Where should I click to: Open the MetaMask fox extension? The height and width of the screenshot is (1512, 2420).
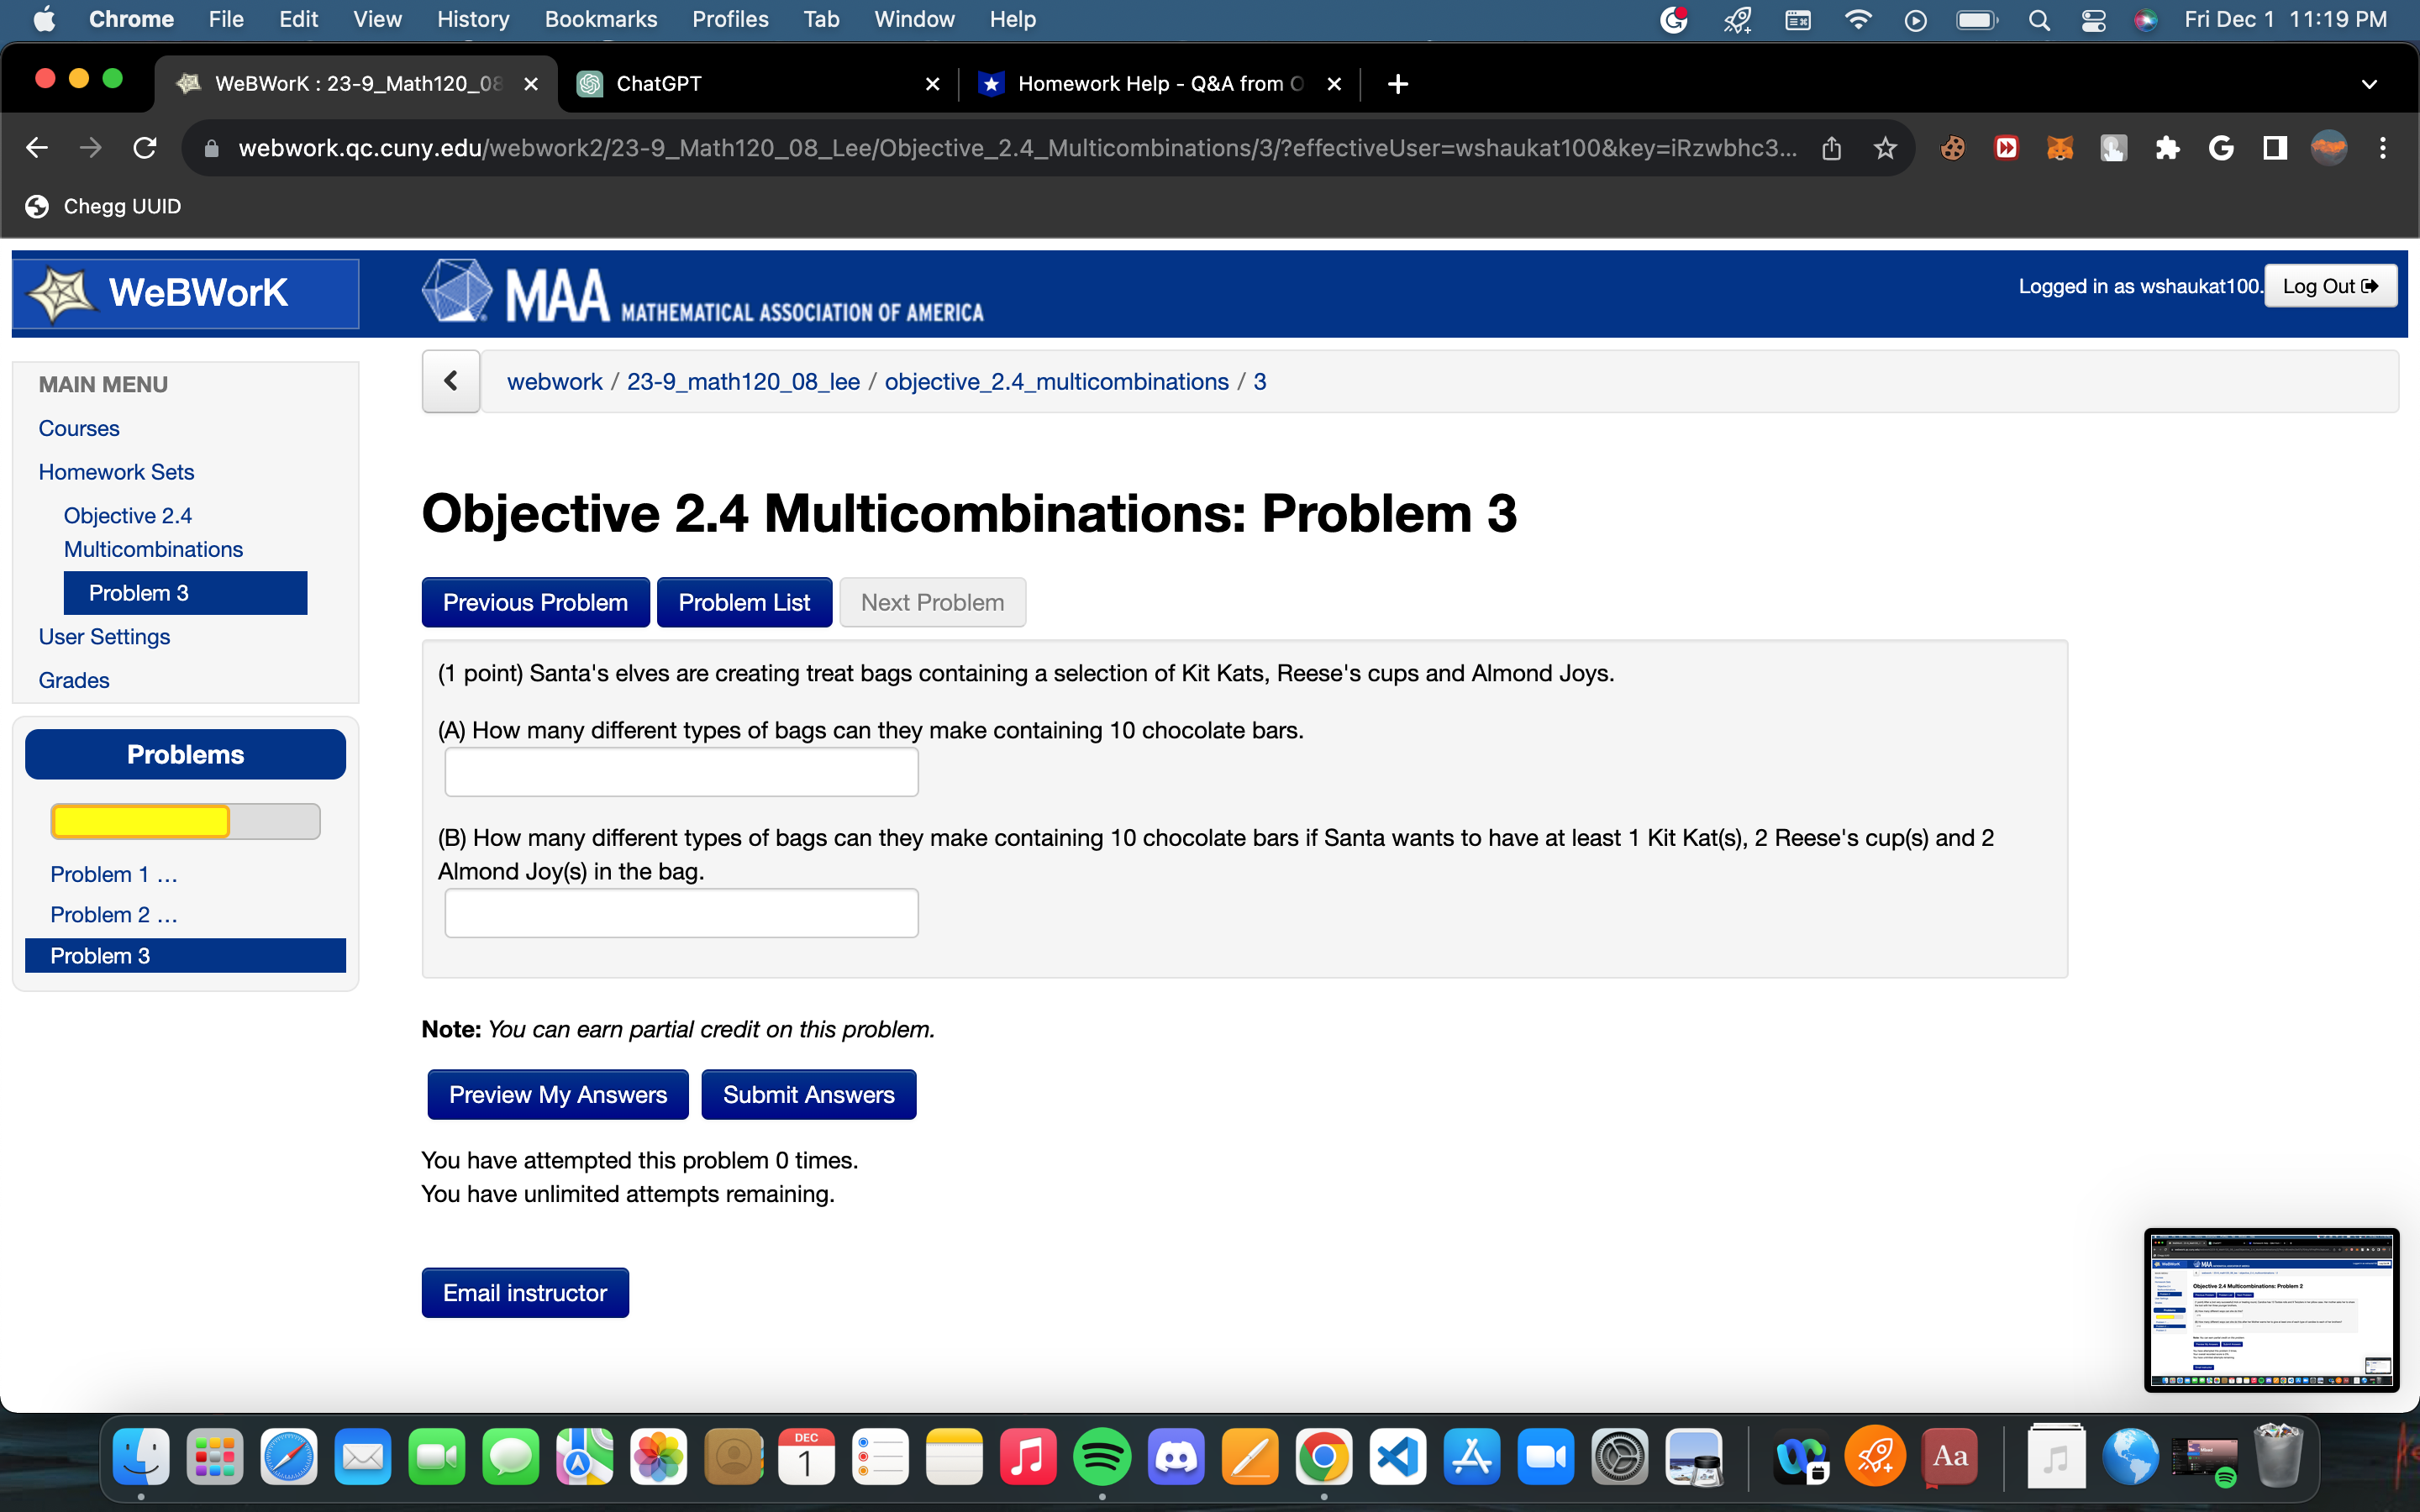(2060, 147)
